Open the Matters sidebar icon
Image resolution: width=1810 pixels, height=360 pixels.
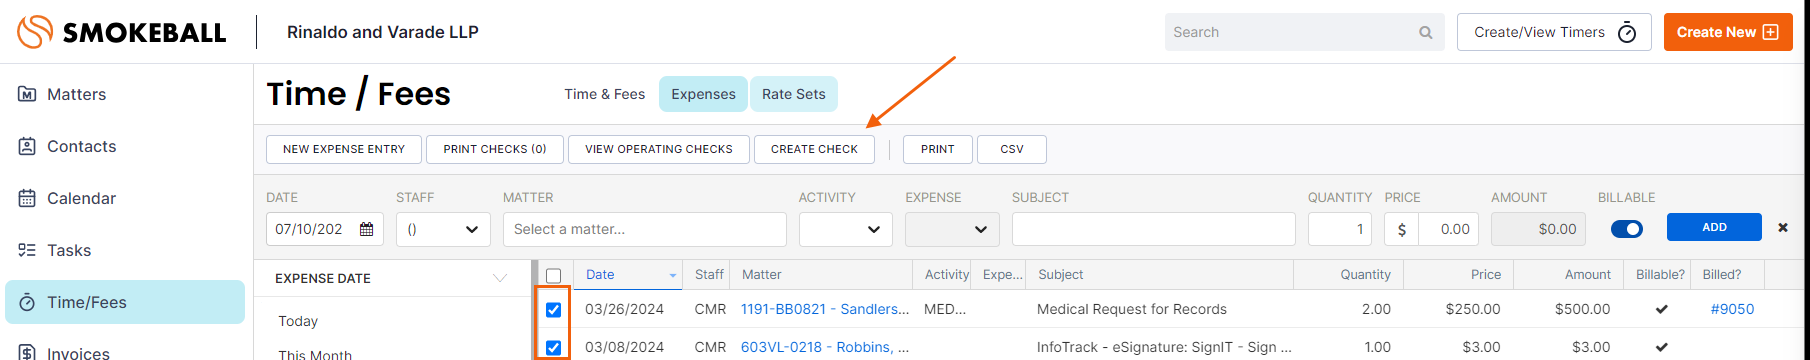(27, 94)
